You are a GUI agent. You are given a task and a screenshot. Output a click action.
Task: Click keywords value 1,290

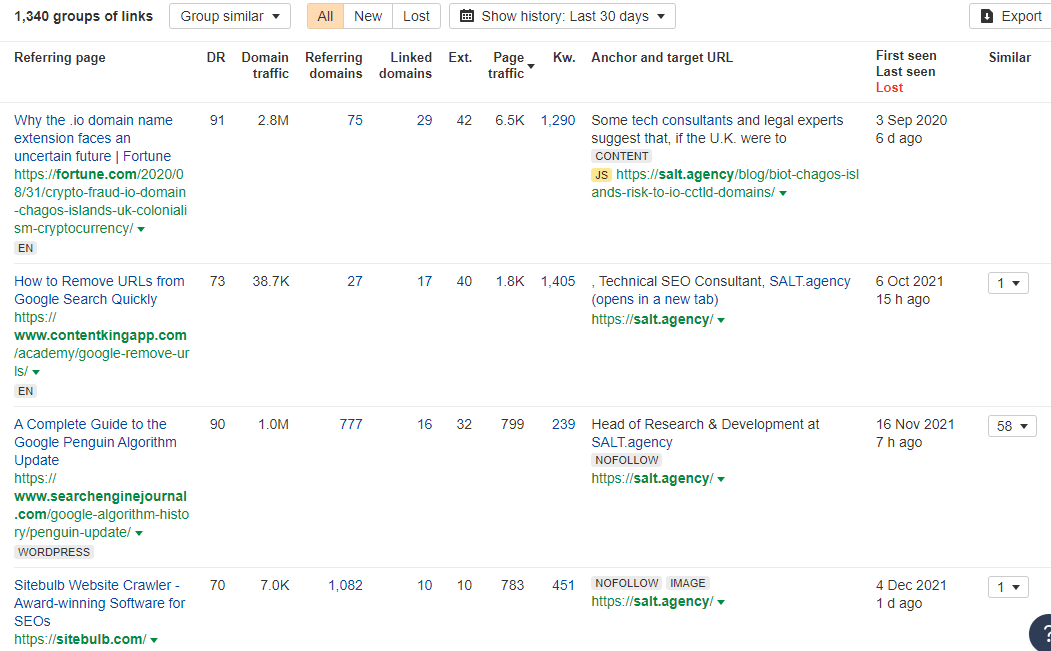[x=558, y=121]
